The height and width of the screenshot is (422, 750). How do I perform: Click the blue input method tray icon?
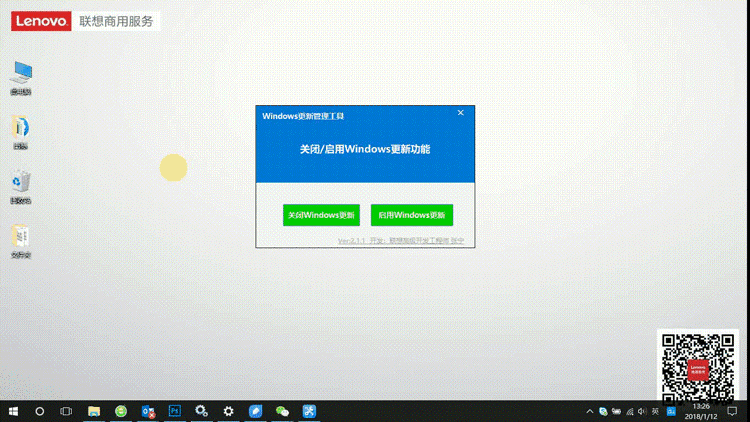pyautogui.click(x=671, y=411)
